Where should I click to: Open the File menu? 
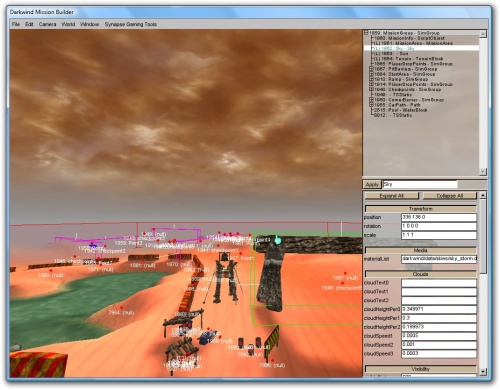[16, 24]
